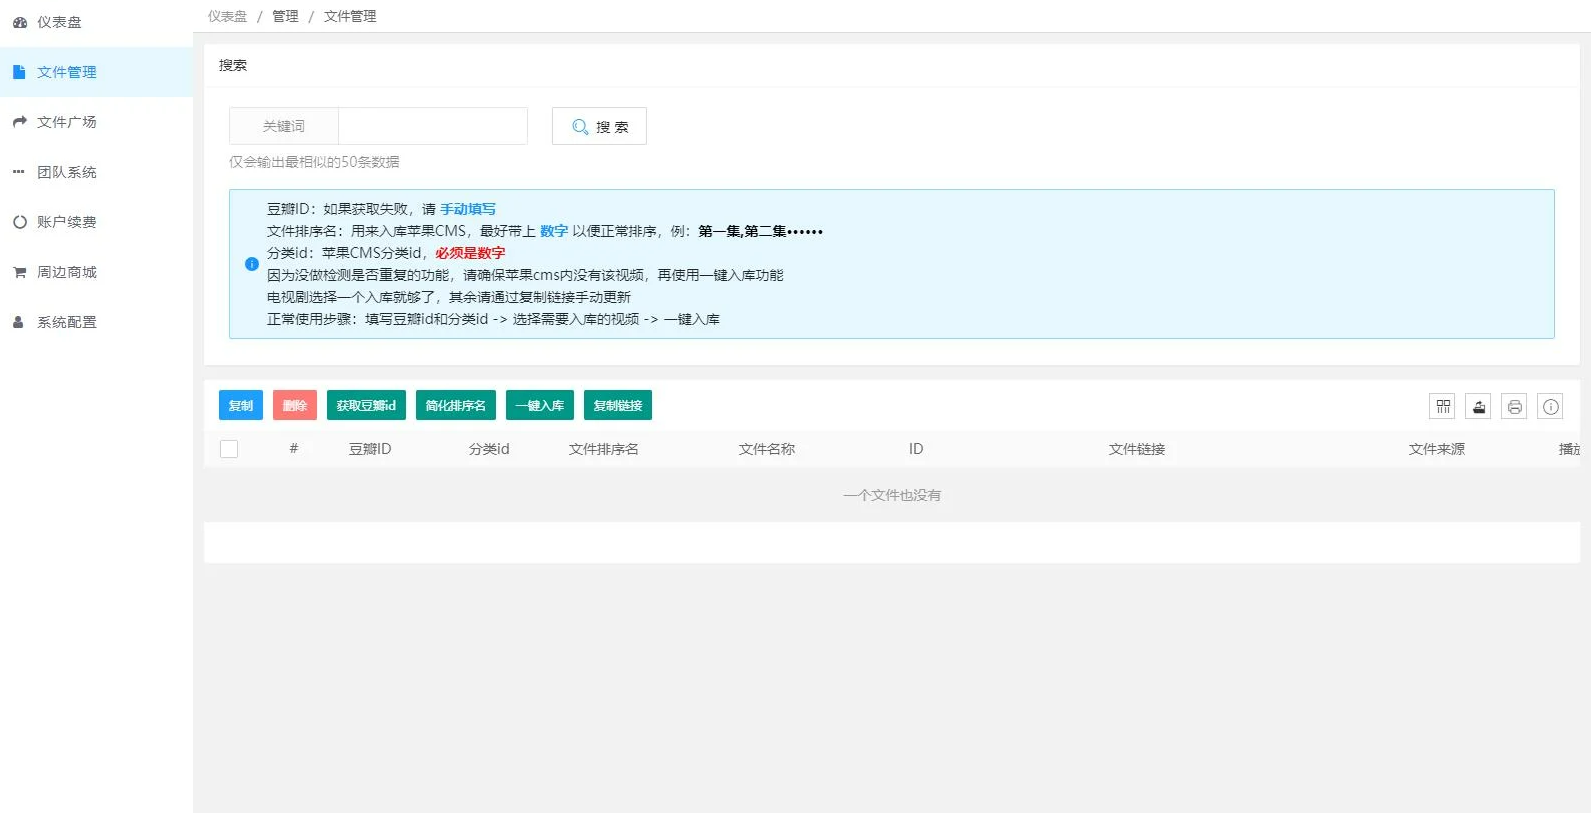The width and height of the screenshot is (1591, 813).
Task: Open 周边商城 menu item
Action: (96, 272)
